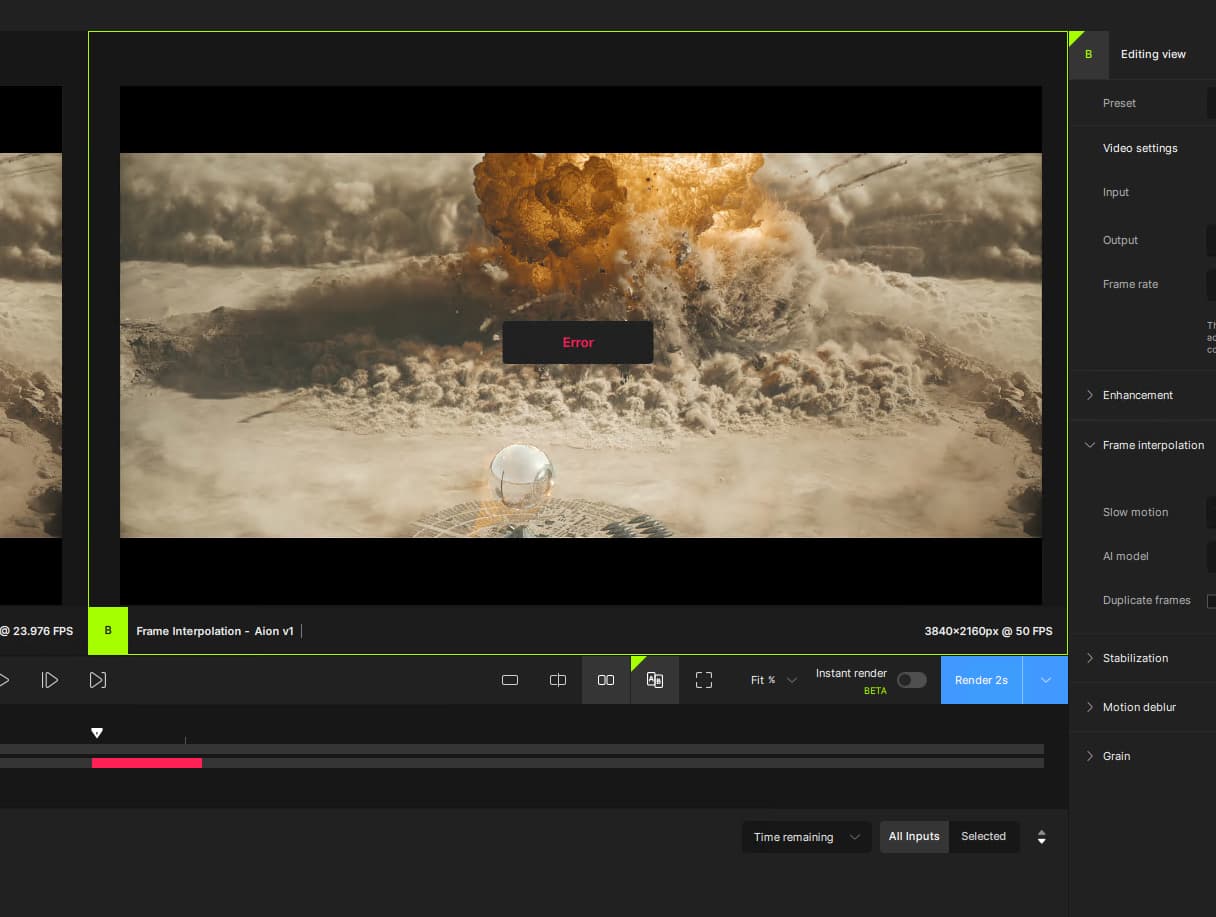Check the Duplicate frames checkbox
Viewport: 1216px width, 917px height.
coord(1211,601)
